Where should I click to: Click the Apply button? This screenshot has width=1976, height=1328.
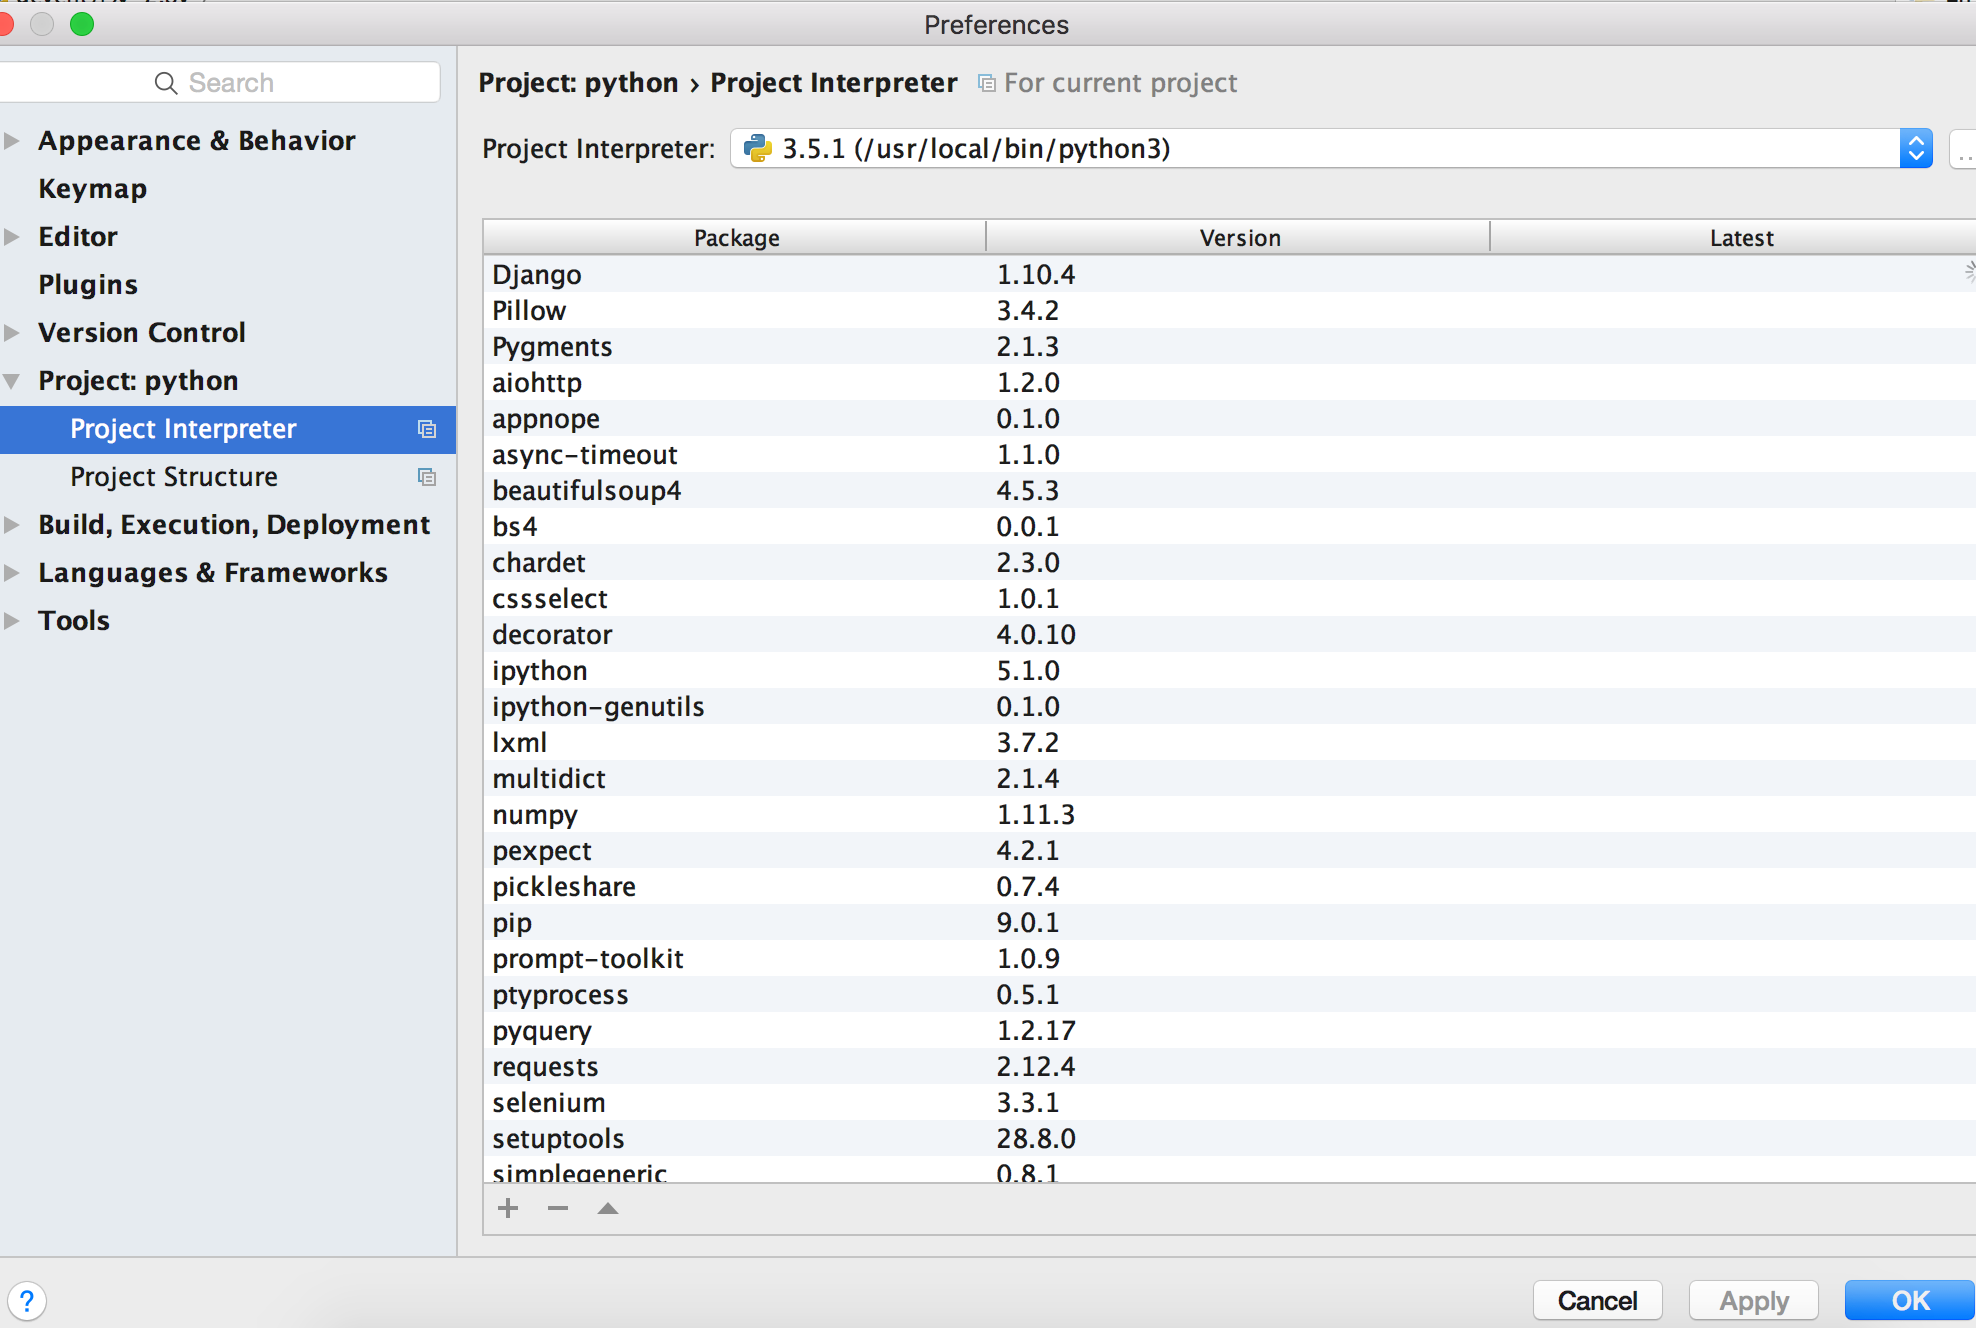pos(1753,1300)
